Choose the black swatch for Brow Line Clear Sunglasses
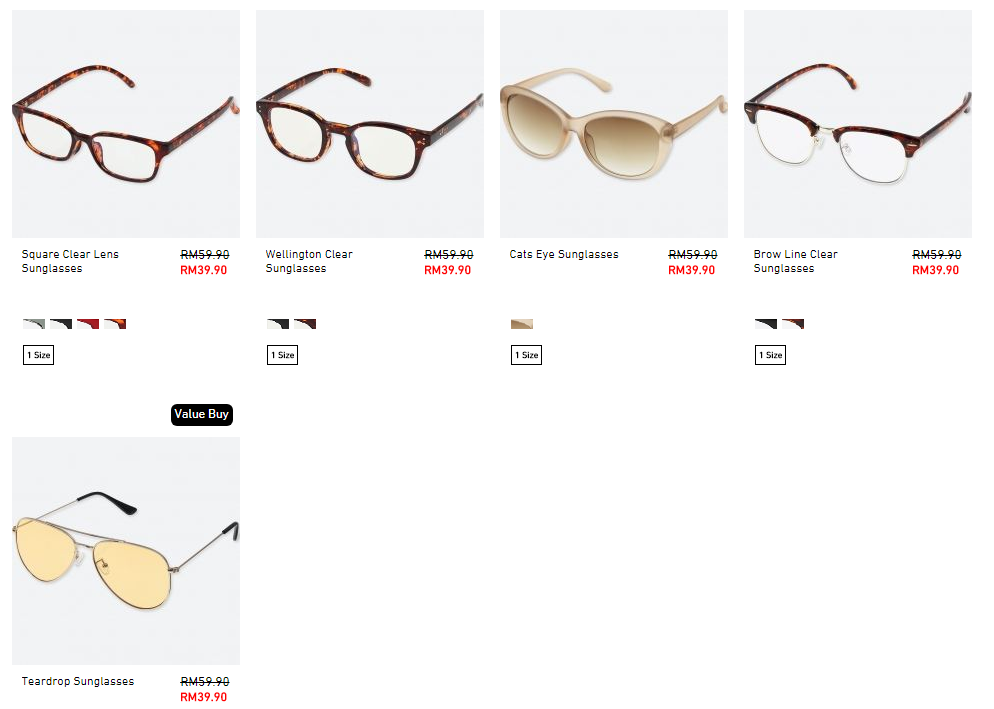The height and width of the screenshot is (709, 994). tap(766, 324)
